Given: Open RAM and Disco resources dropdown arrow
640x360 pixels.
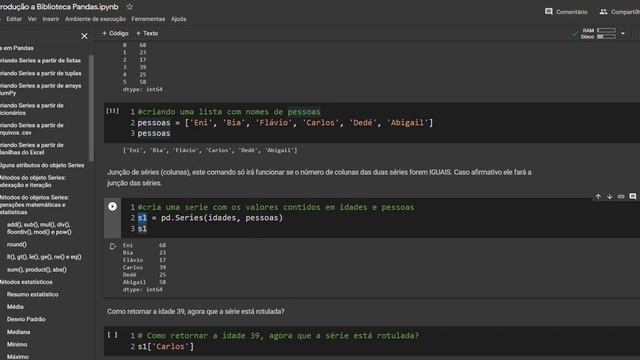Looking at the screenshot, I should pos(623,33).
